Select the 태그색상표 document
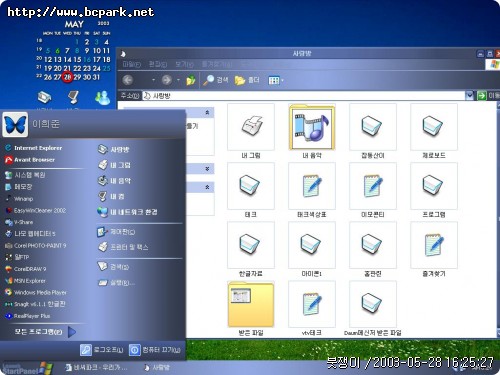The height and width of the screenshot is (375, 500). (x=312, y=190)
